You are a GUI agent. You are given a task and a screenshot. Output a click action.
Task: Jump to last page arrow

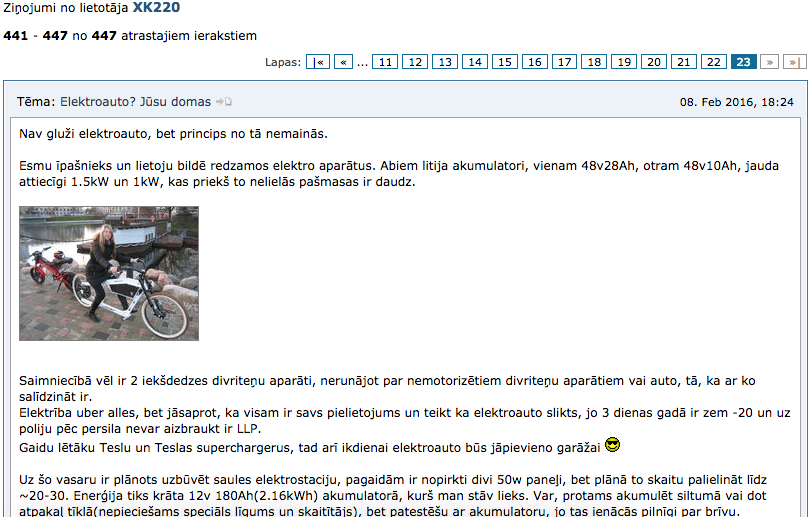coord(795,62)
